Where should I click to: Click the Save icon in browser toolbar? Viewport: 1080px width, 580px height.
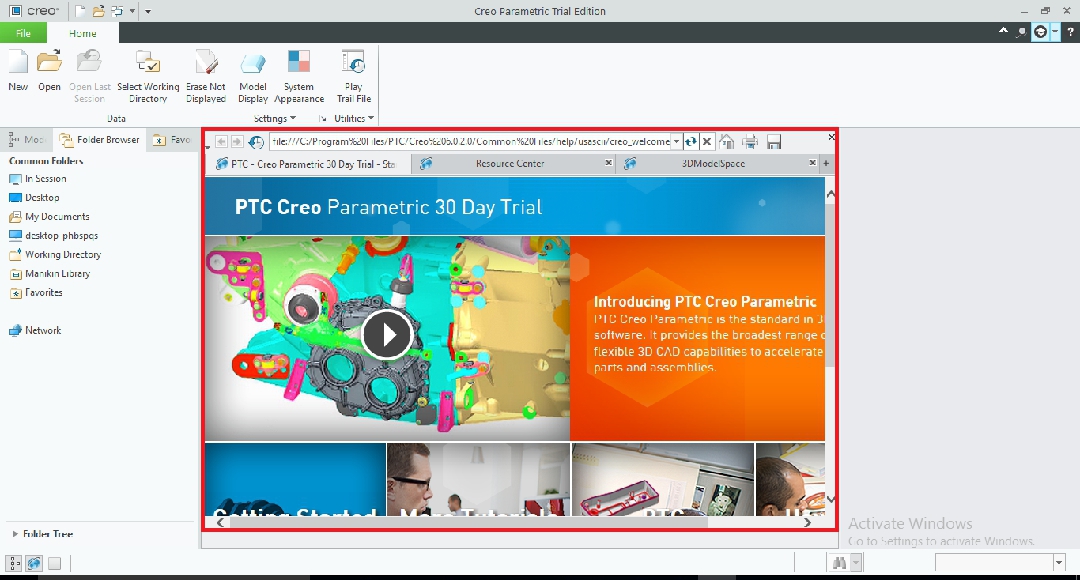(x=773, y=141)
